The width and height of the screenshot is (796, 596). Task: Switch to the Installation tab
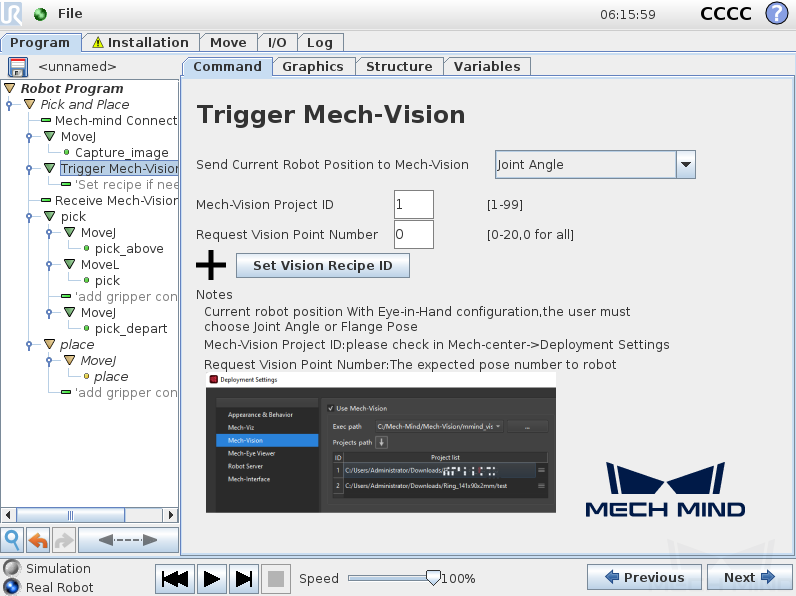coord(140,43)
